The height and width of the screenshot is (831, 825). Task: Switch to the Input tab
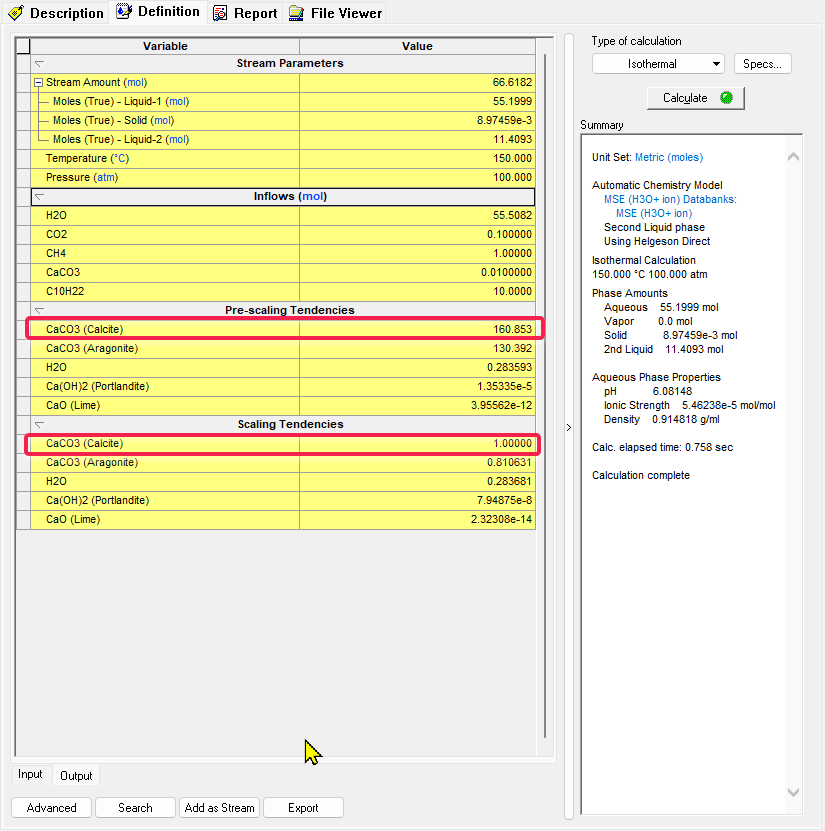coord(30,774)
